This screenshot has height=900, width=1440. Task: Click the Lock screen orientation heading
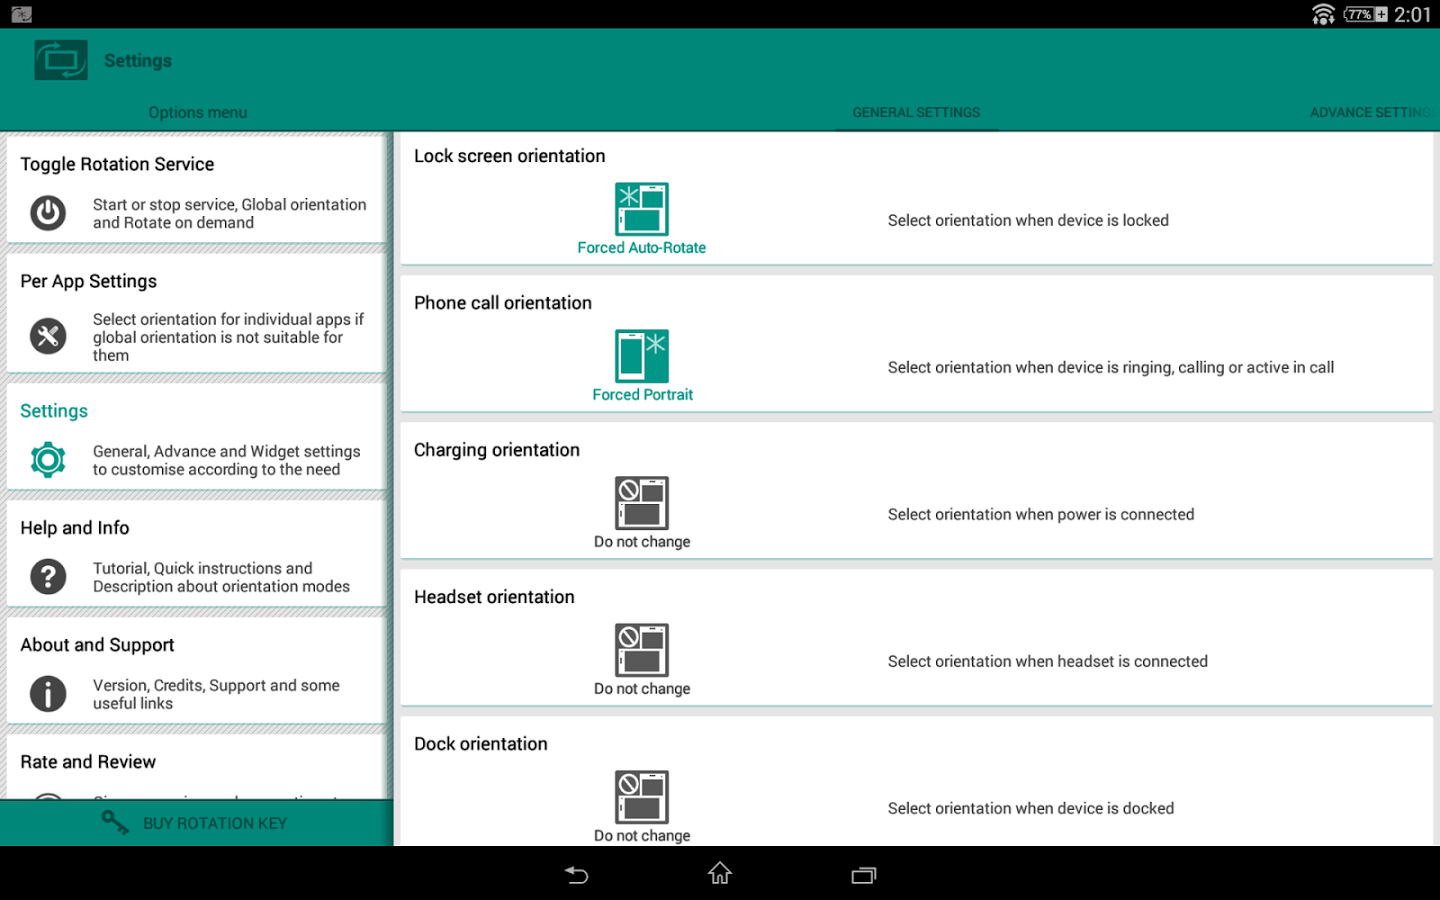(510, 156)
